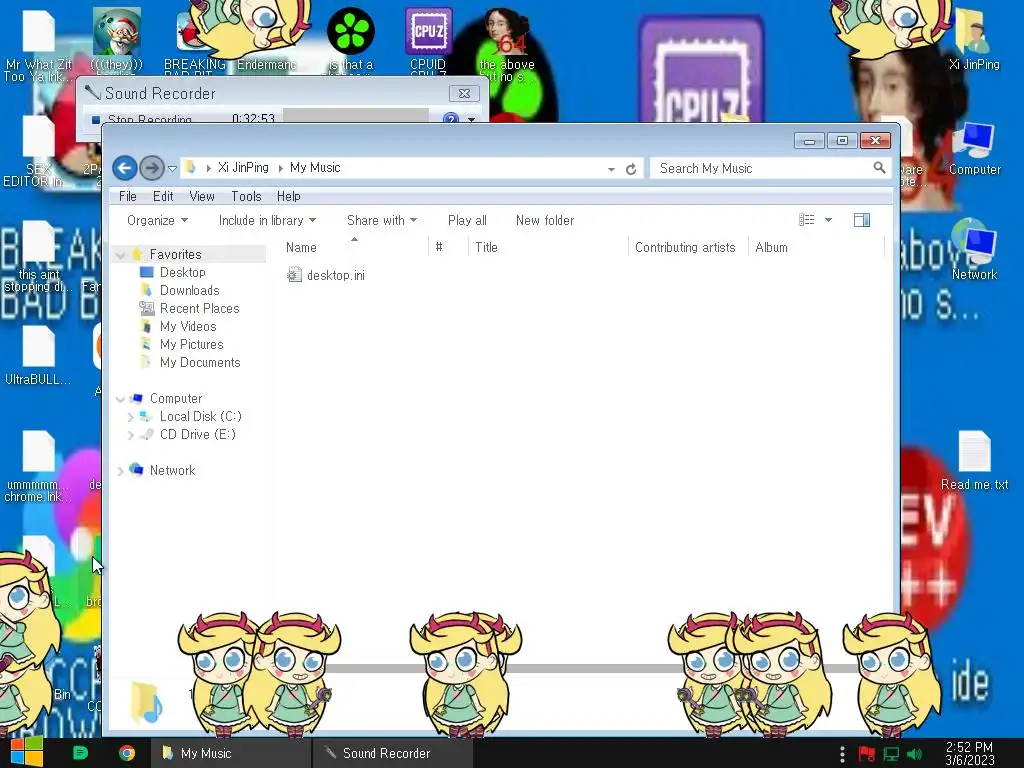Select the Read me.txt desktop file
Screen dimensions: 1024x768
click(974, 461)
